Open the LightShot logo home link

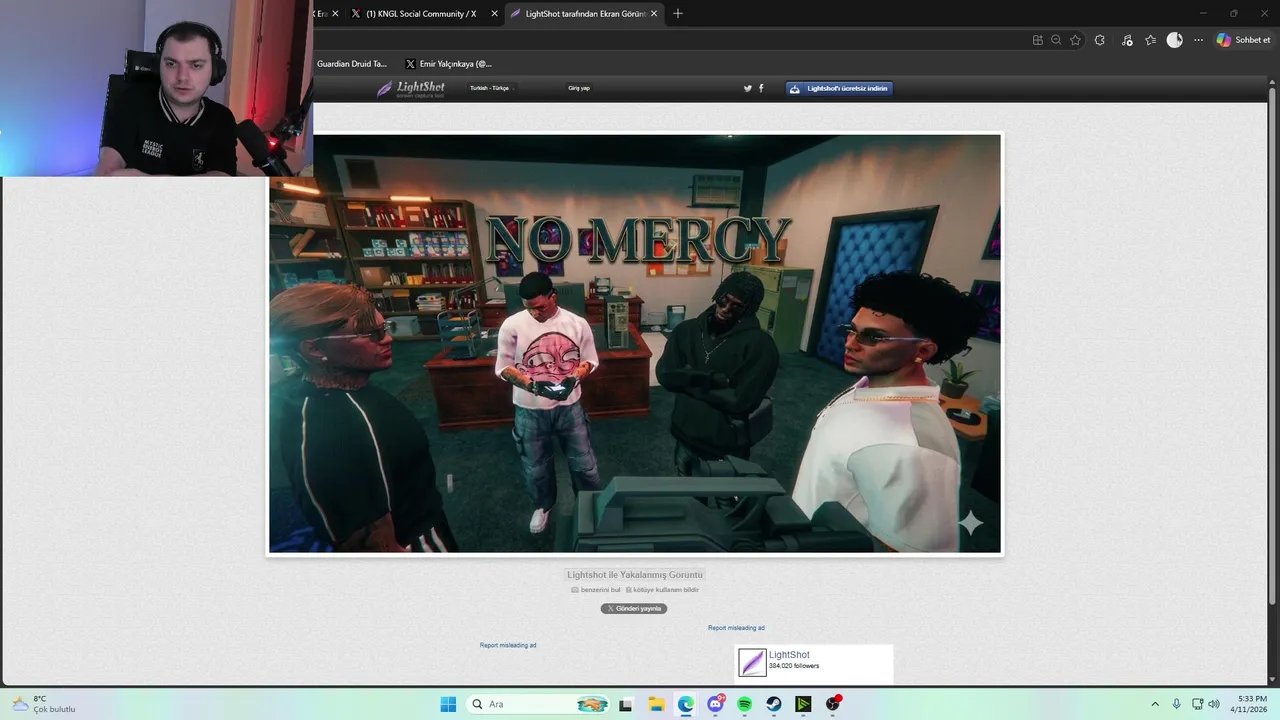pos(411,89)
